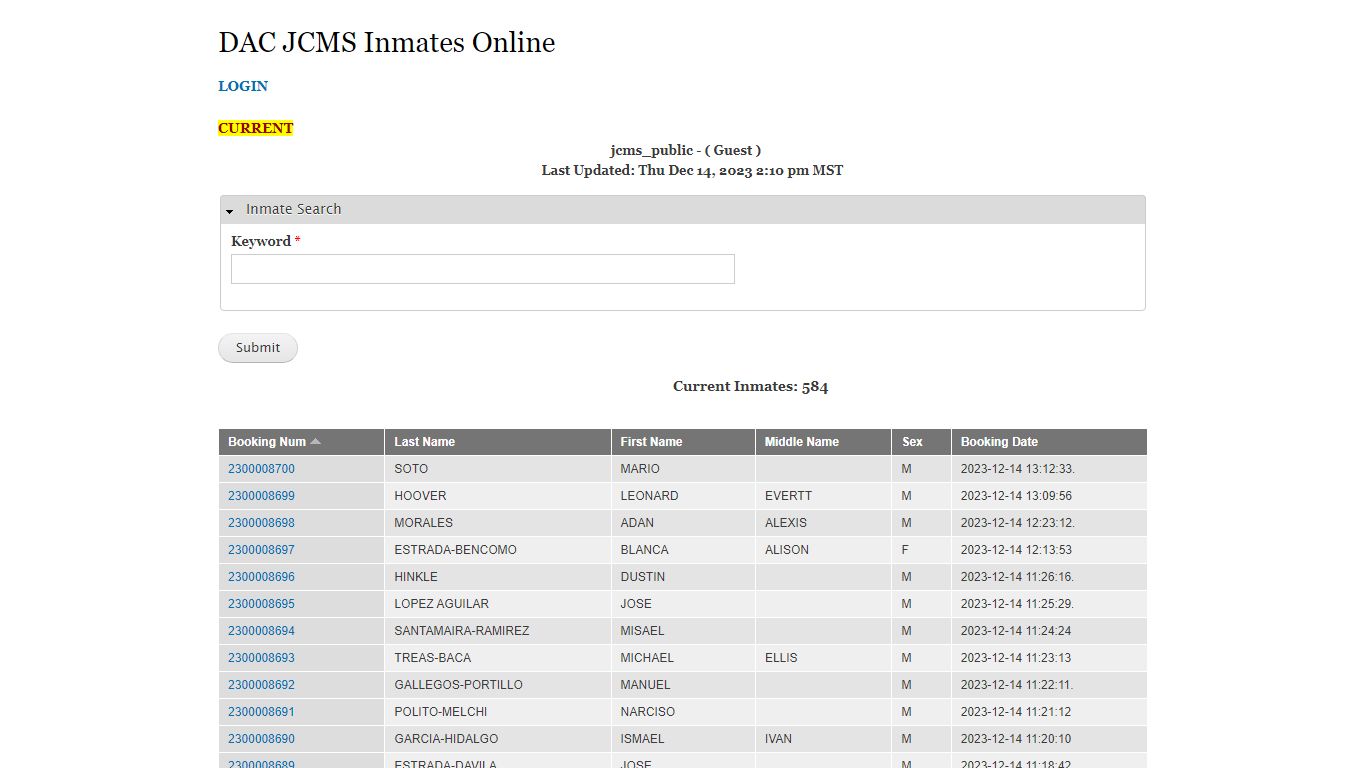Screen dimensions: 1366x768
Task: Open booking 2300008696
Action: tap(261, 577)
